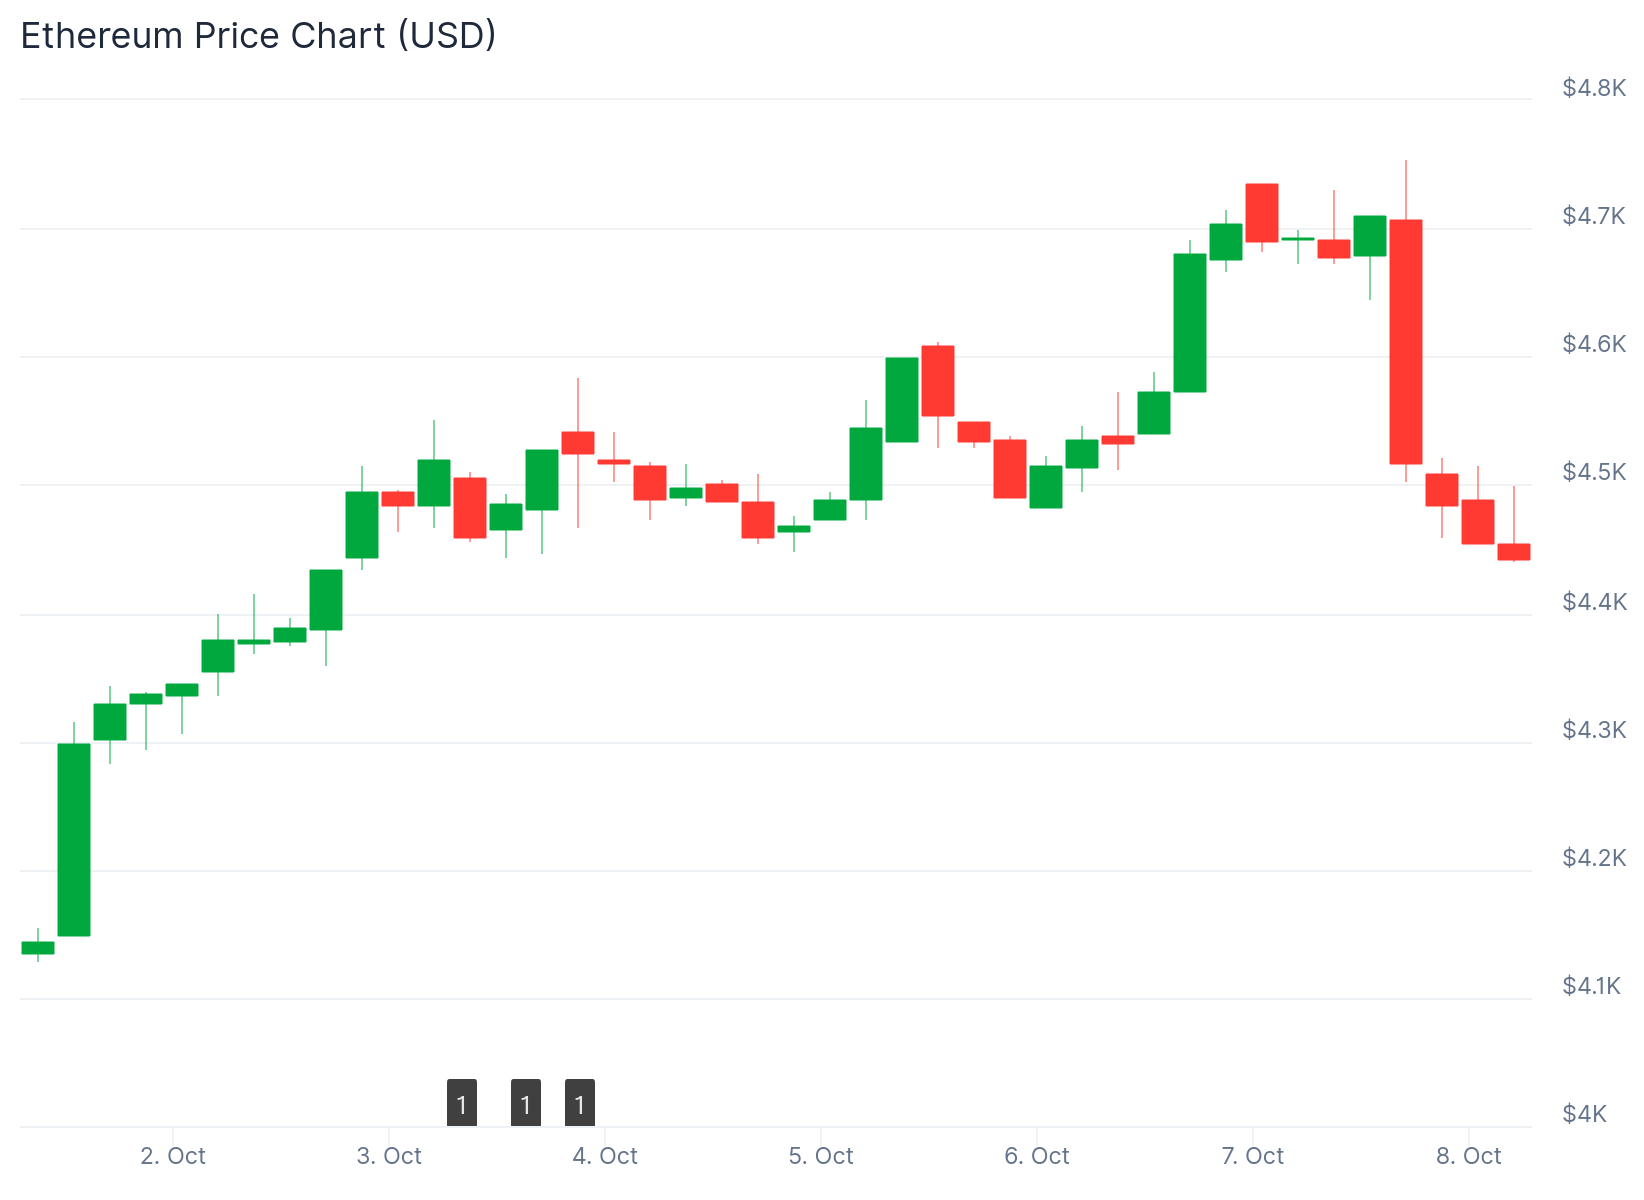Click the "$4.5K" price axis label
The width and height of the screenshot is (1644, 1200).
coord(1594,471)
